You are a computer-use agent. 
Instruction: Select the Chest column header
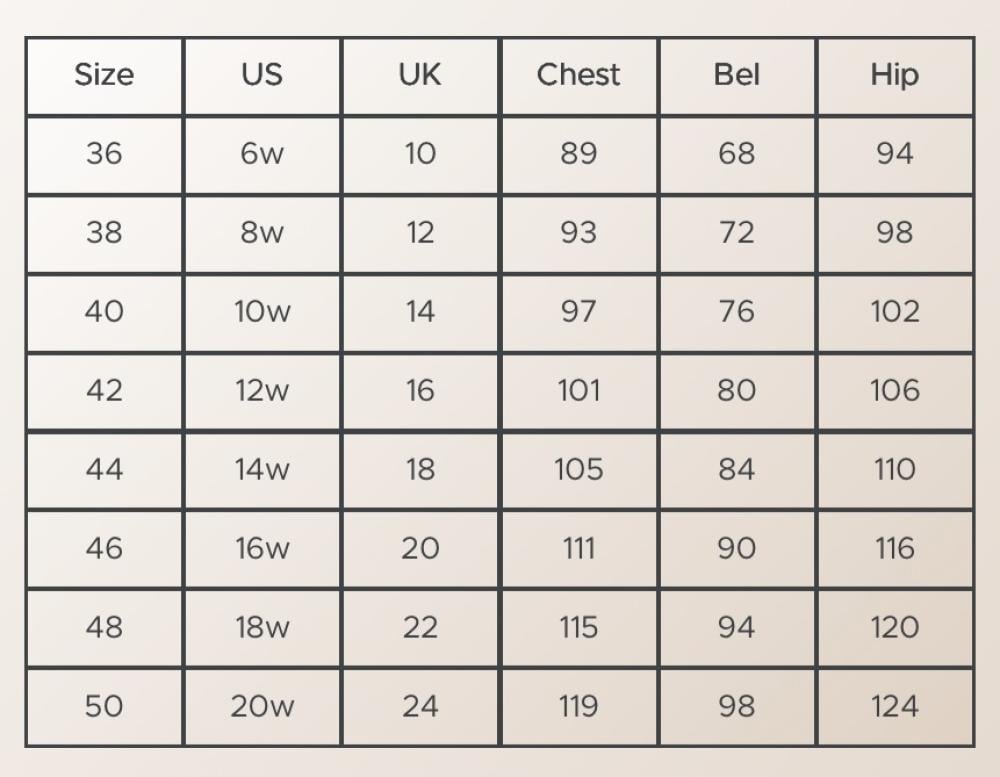point(578,76)
